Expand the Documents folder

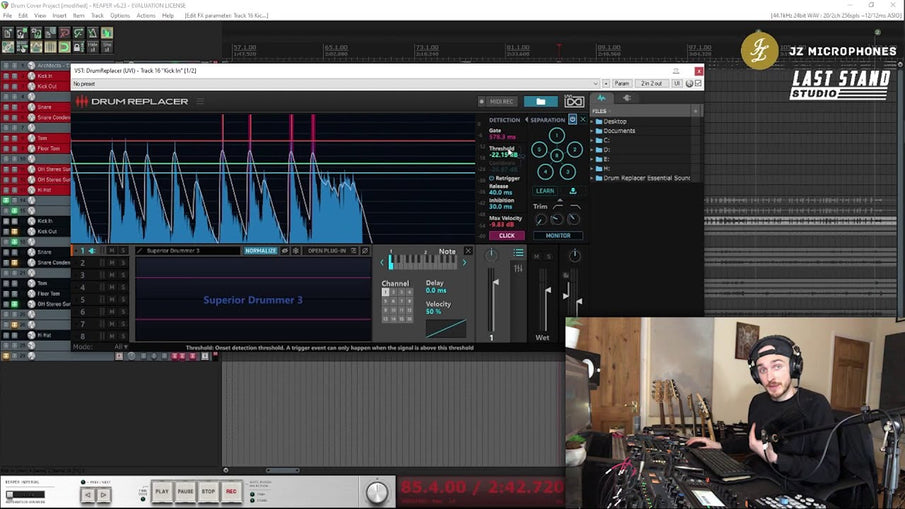(592, 131)
